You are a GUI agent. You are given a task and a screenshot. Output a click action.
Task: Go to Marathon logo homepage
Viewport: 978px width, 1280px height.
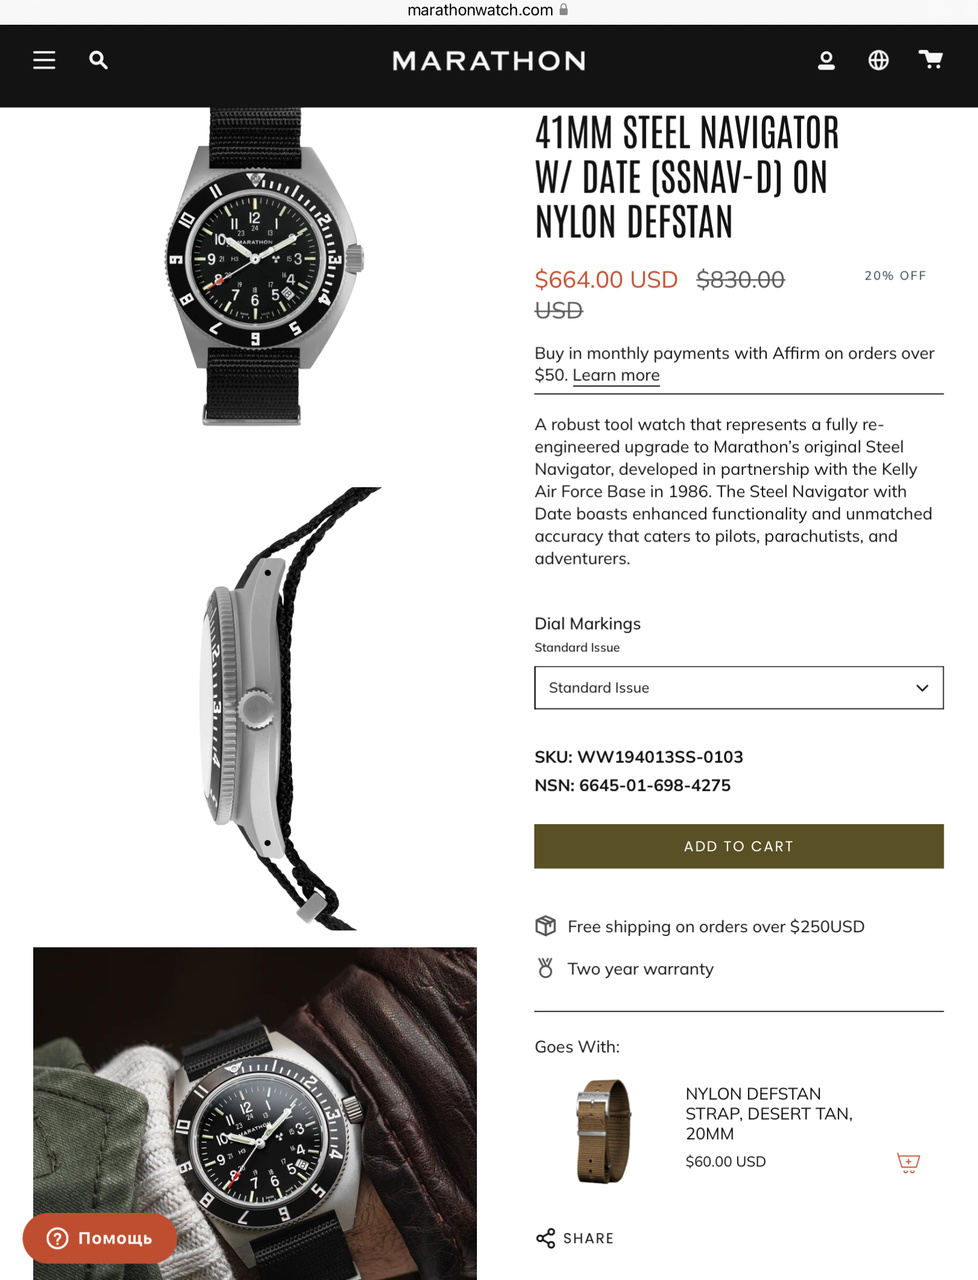click(x=489, y=61)
